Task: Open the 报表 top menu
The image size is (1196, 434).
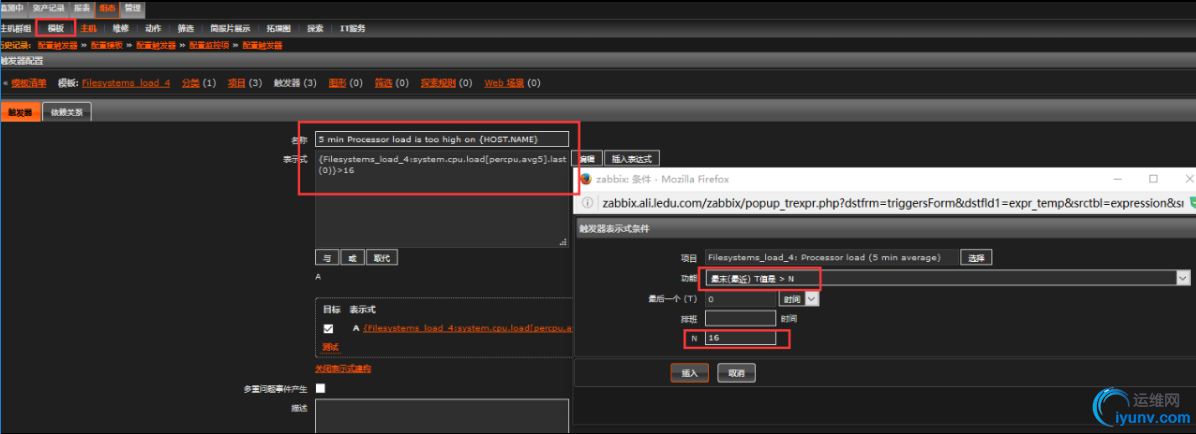Action: point(82,8)
